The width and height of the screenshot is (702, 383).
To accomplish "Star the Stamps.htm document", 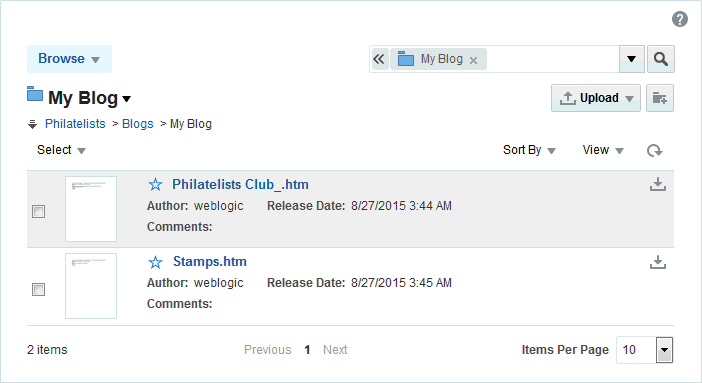I will click(x=155, y=262).
